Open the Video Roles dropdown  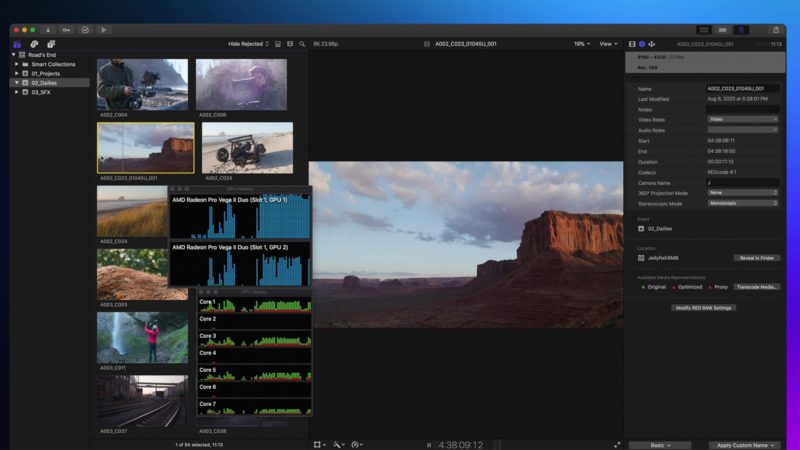coord(743,119)
